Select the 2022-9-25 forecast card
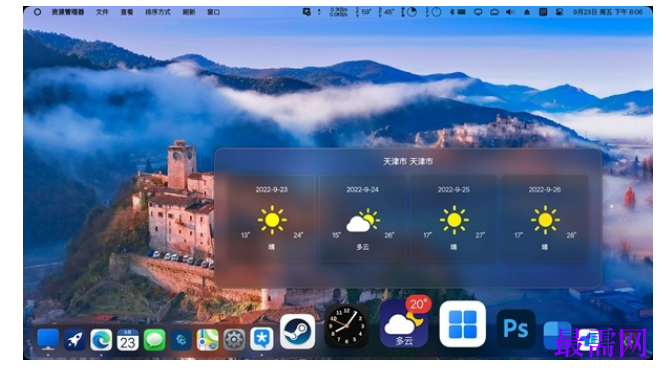 454,218
